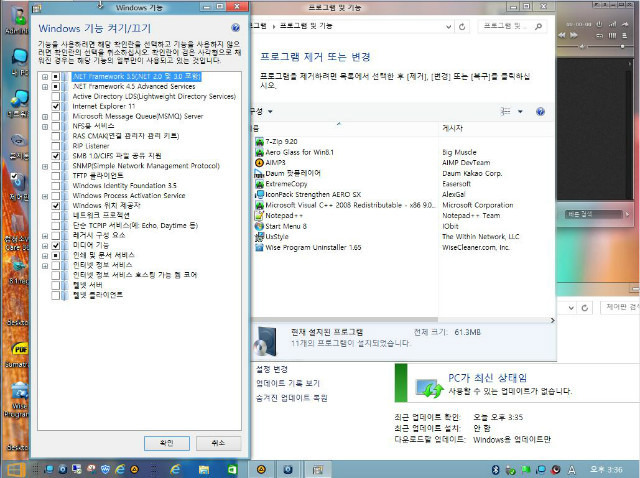Viewport: 640px width, 478px height.
Task: Toggle SMB 1.0/CIFS file sharing checkbox
Action: 56,156
